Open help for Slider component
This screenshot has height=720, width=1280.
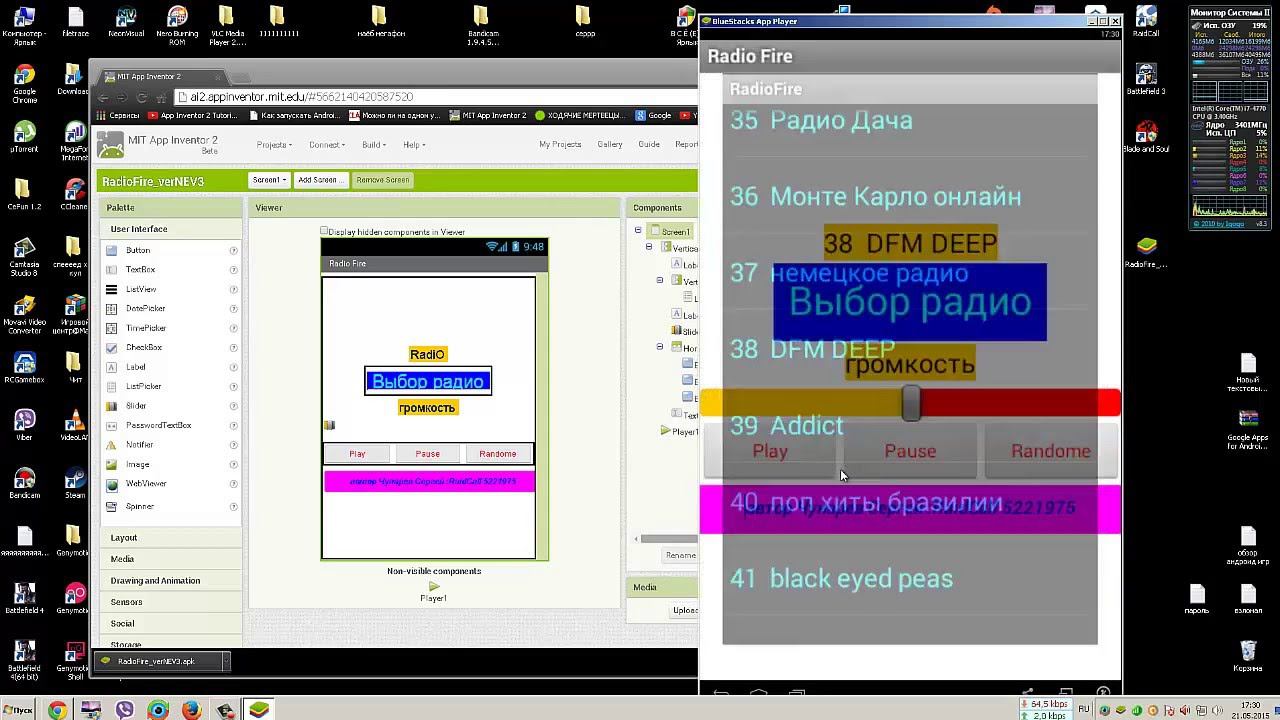click(x=233, y=406)
